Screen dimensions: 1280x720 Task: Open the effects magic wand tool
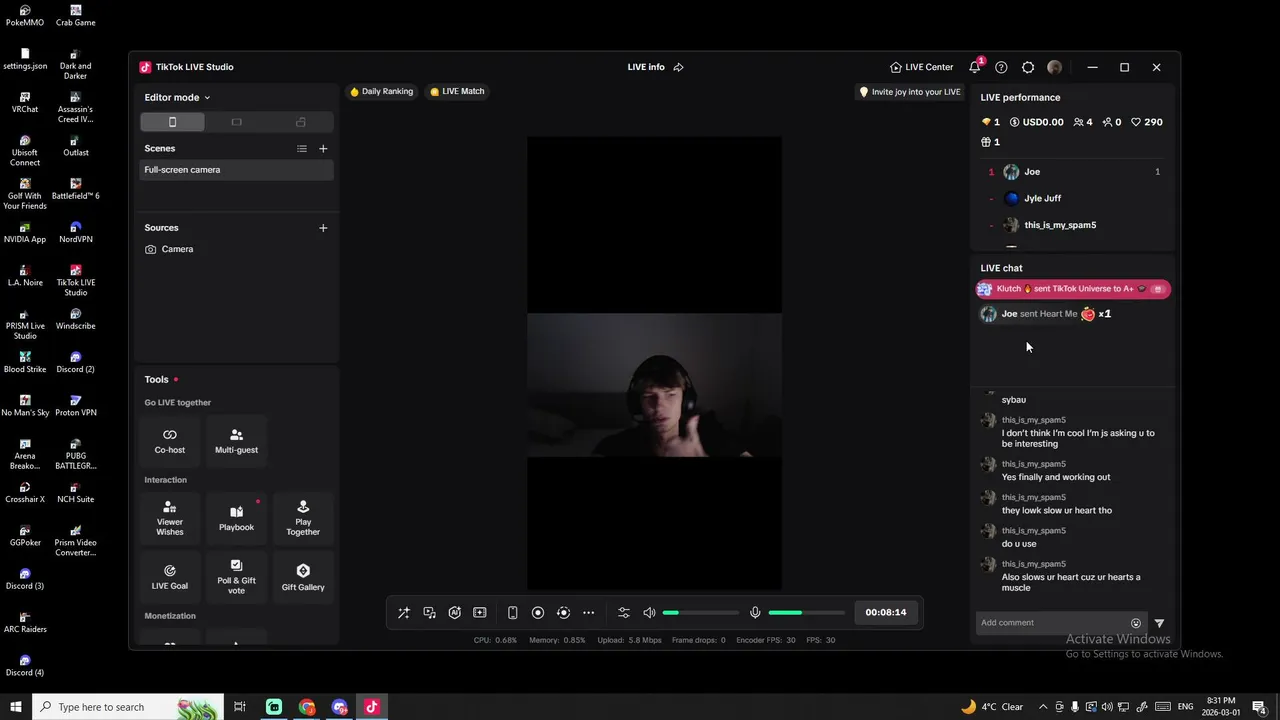(404, 613)
